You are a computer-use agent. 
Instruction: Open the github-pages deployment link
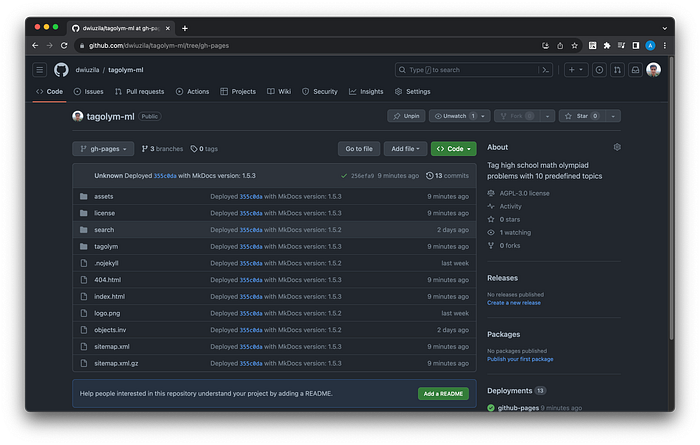[x=518, y=408]
